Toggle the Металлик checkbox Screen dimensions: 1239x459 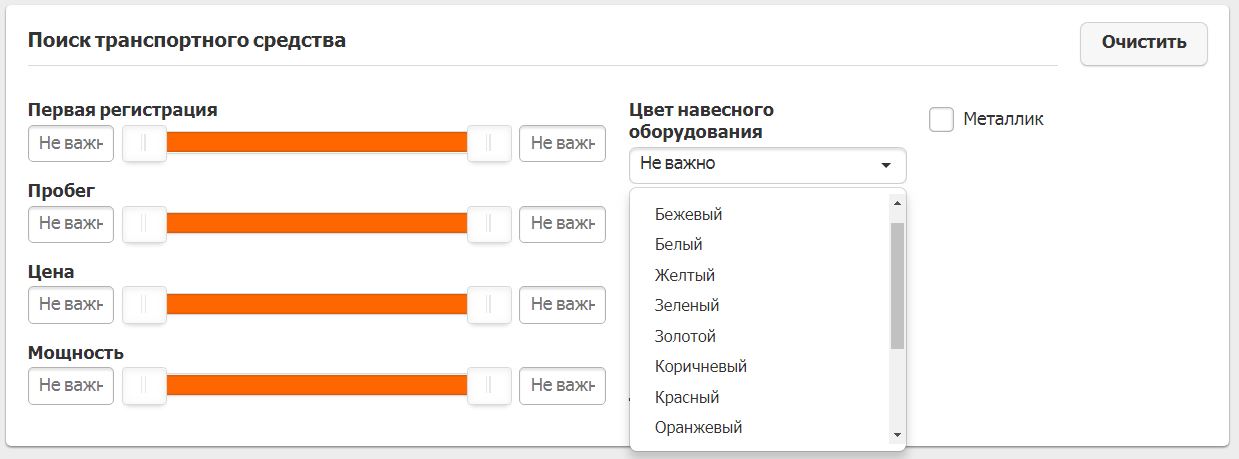(x=941, y=119)
